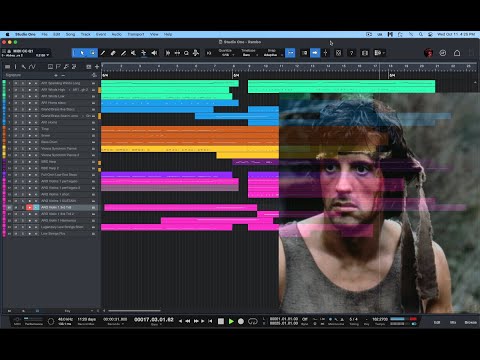Mute the Bass Drum track
Image resolution: width=480 pixels, height=360 pixels.
tap(16, 142)
